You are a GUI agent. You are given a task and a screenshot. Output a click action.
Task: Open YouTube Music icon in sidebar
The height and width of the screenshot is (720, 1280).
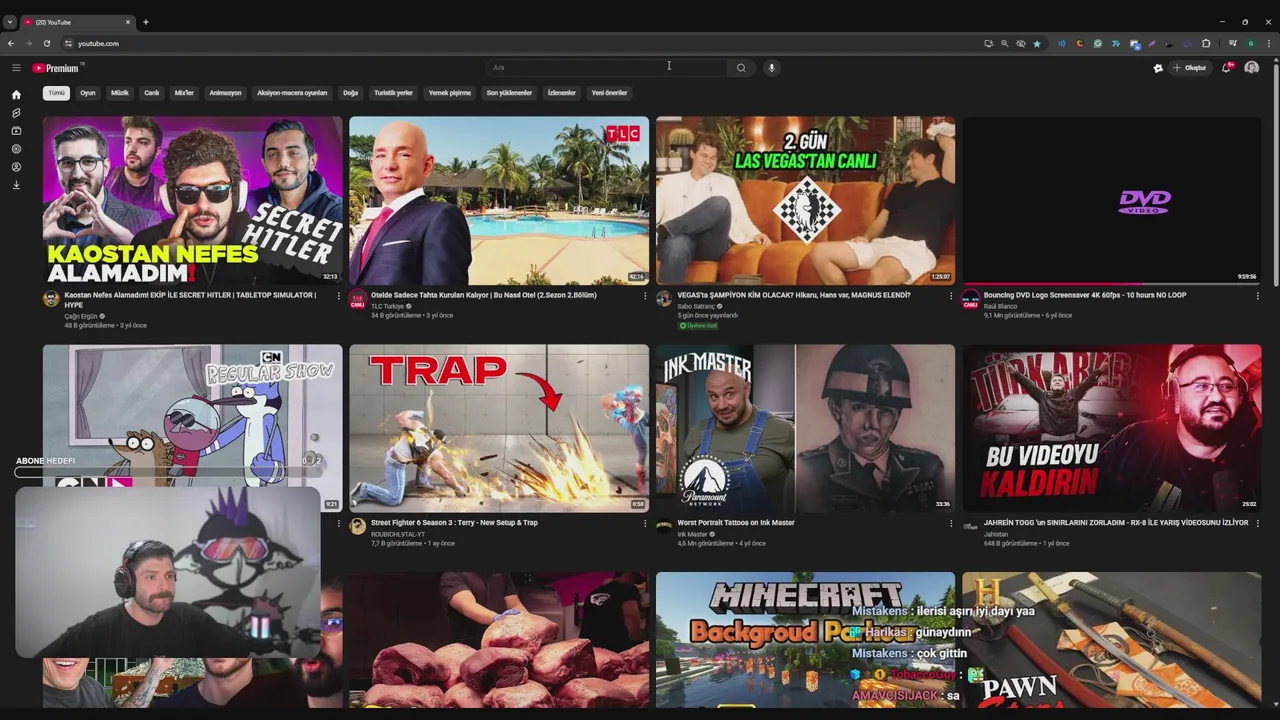pos(16,149)
